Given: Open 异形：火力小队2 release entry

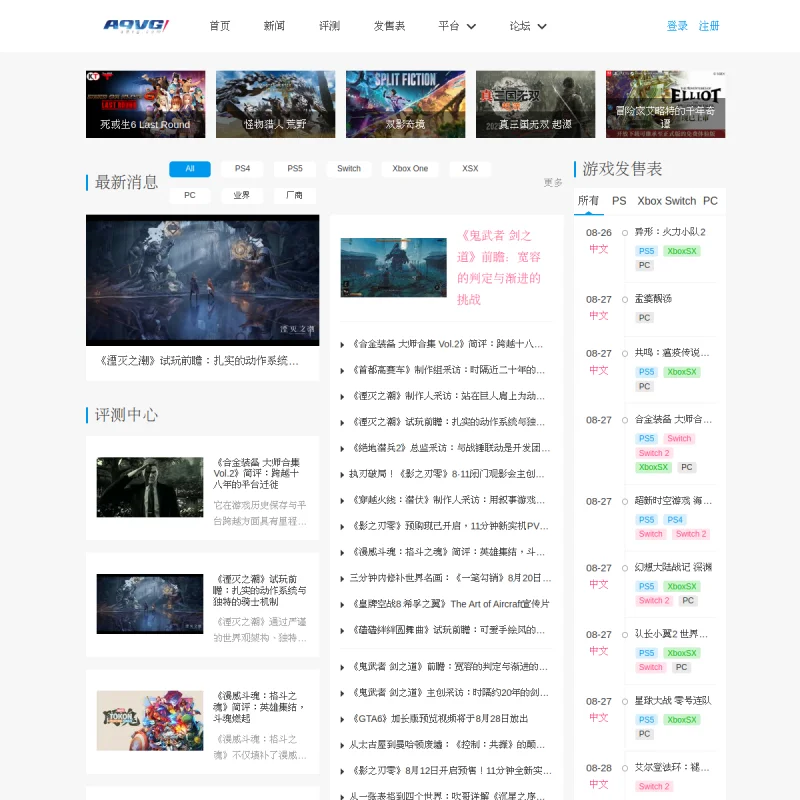Looking at the screenshot, I should click(670, 232).
